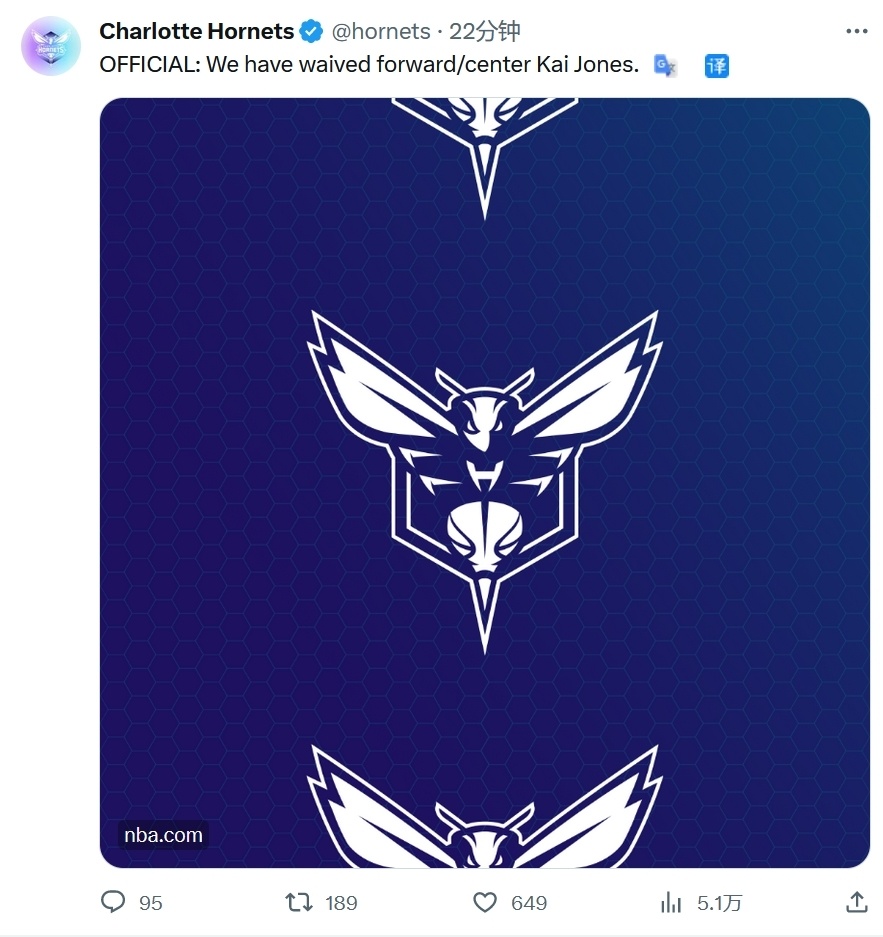The image size is (883, 937).
Task: Click the reply count 95
Action: pos(151,903)
